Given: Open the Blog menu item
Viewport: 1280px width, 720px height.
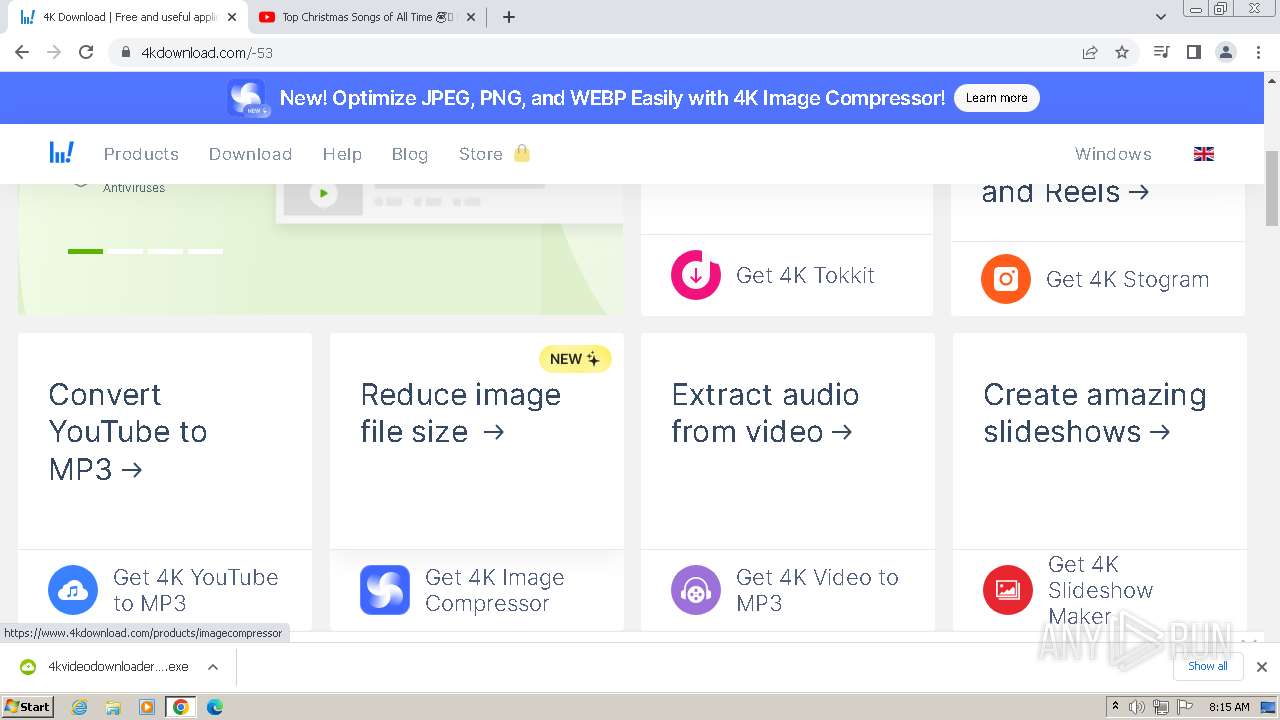Looking at the screenshot, I should 410,154.
